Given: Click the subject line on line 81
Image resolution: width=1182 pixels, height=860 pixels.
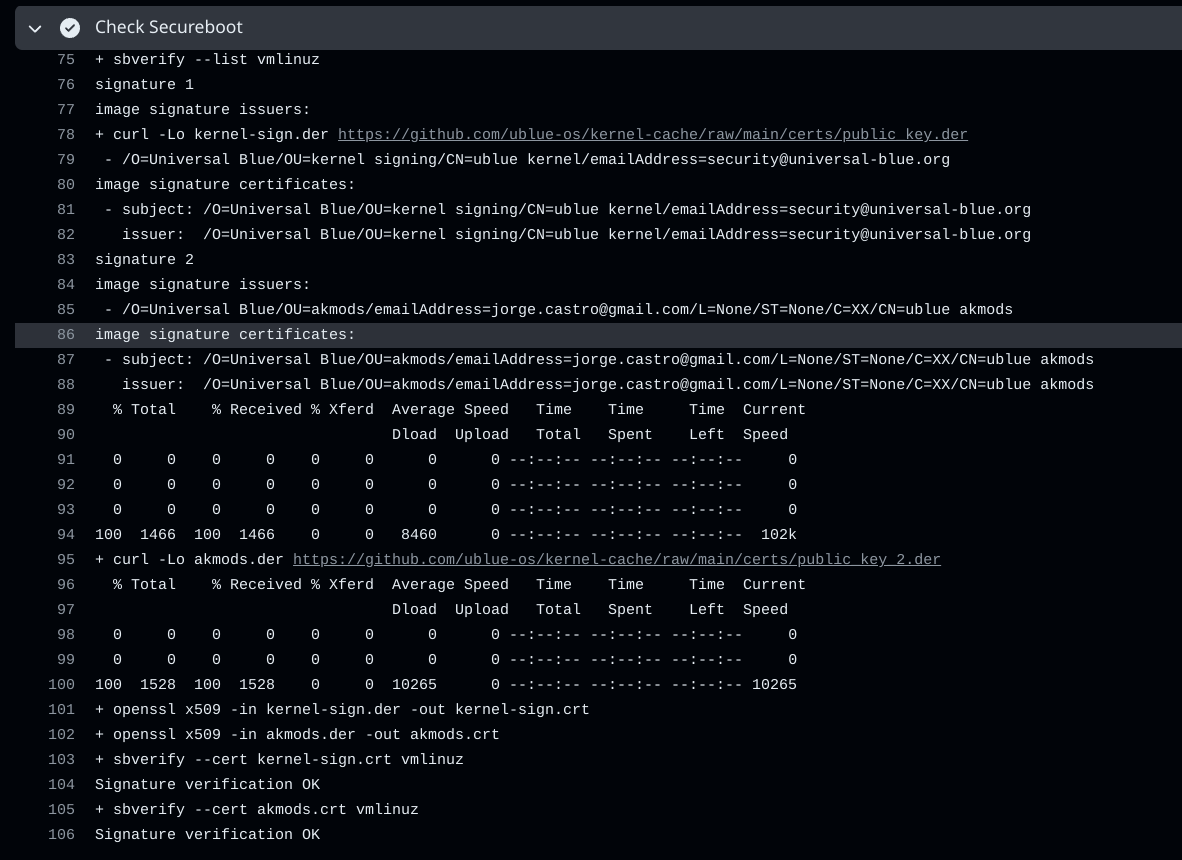Looking at the screenshot, I should click(x=568, y=210).
